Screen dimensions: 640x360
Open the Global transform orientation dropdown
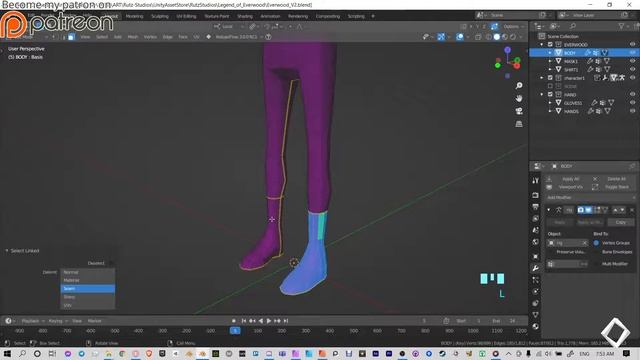click(228, 27)
